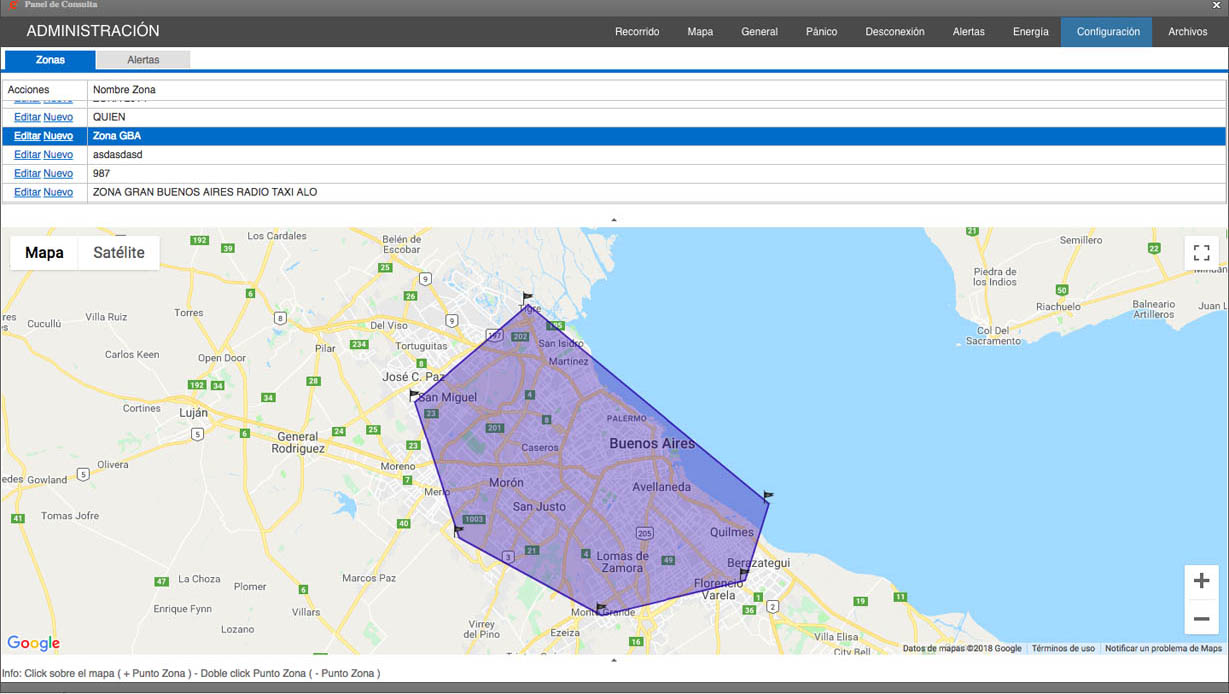Open Términos de uso map link

click(1063, 649)
